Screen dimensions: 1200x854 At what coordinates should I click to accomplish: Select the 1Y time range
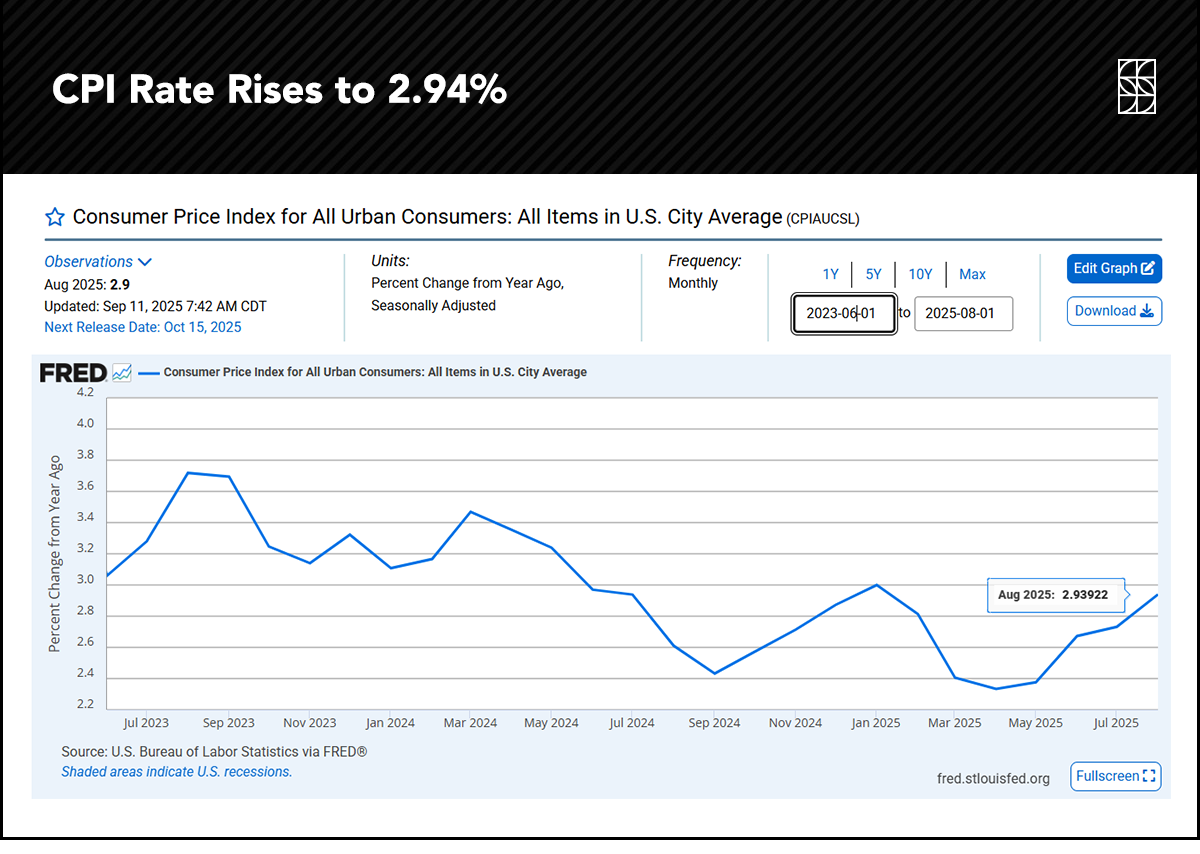pos(830,274)
